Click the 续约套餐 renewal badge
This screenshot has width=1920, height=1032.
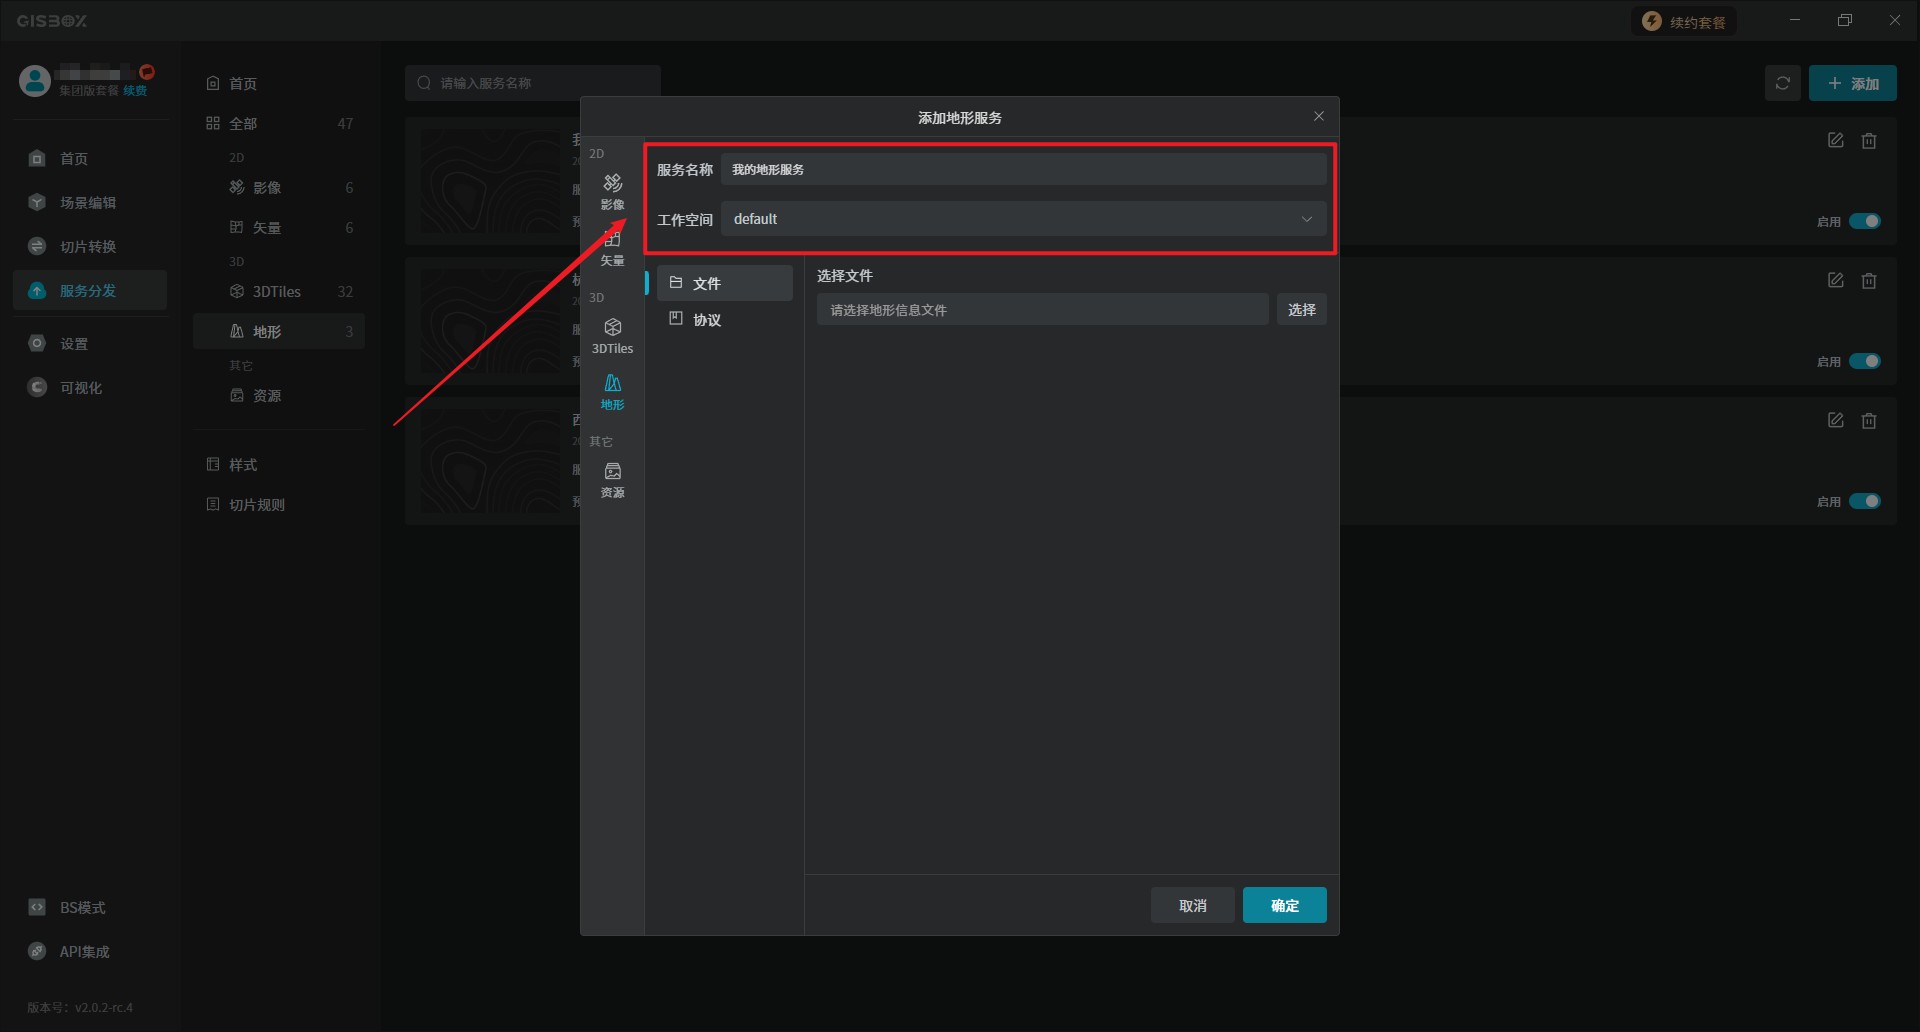(x=1685, y=22)
